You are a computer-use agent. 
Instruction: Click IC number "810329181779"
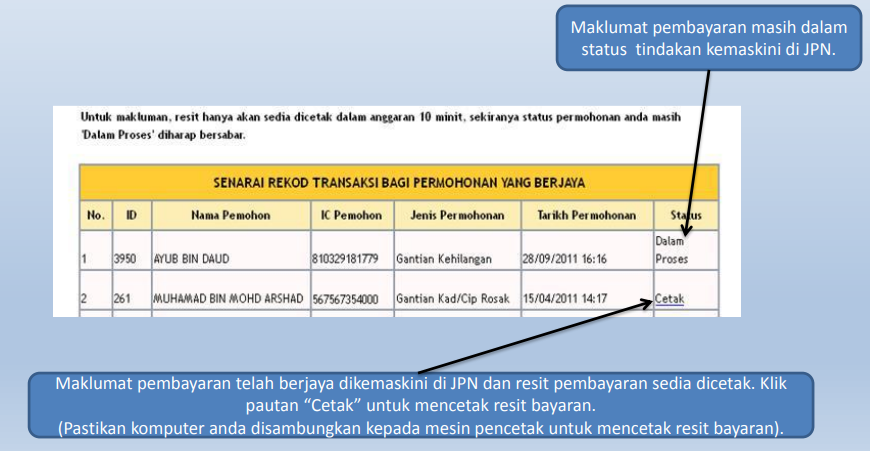pos(345,259)
